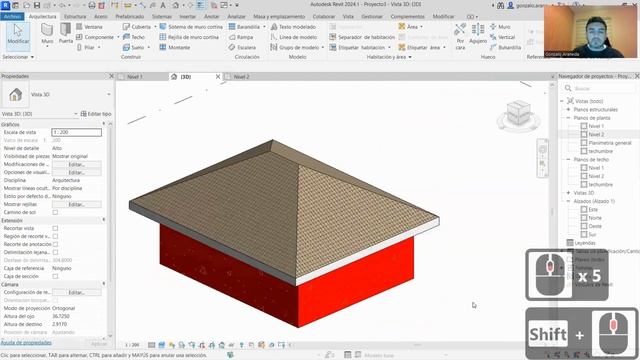
Task: Open the Estructura ribbon tab
Action: 75,16
